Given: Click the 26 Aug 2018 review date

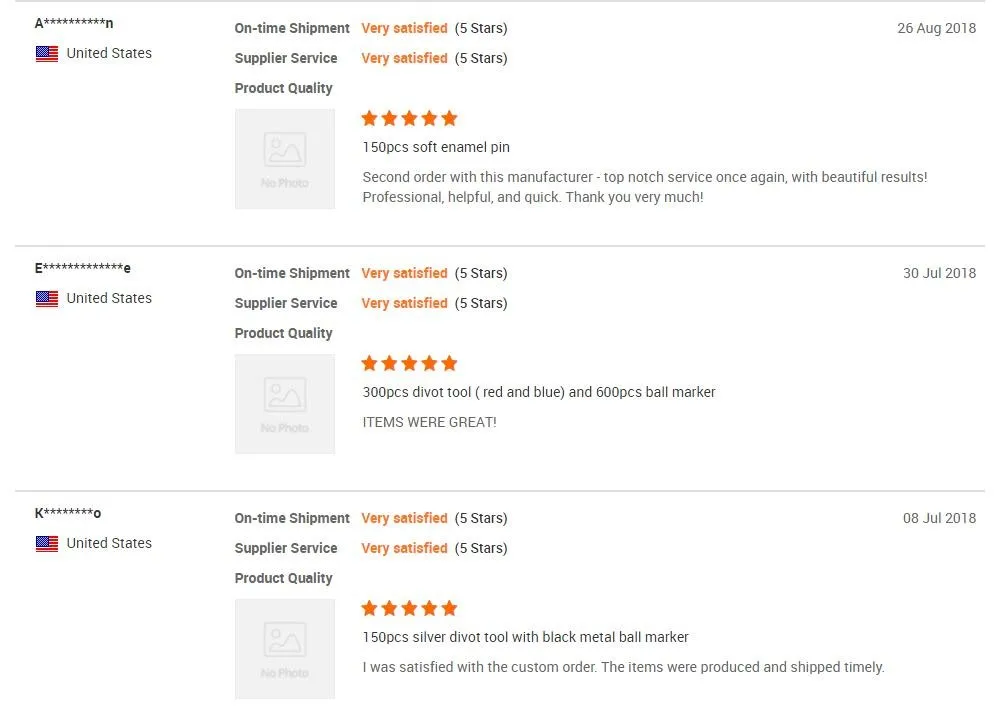Looking at the screenshot, I should pyautogui.click(x=936, y=28).
